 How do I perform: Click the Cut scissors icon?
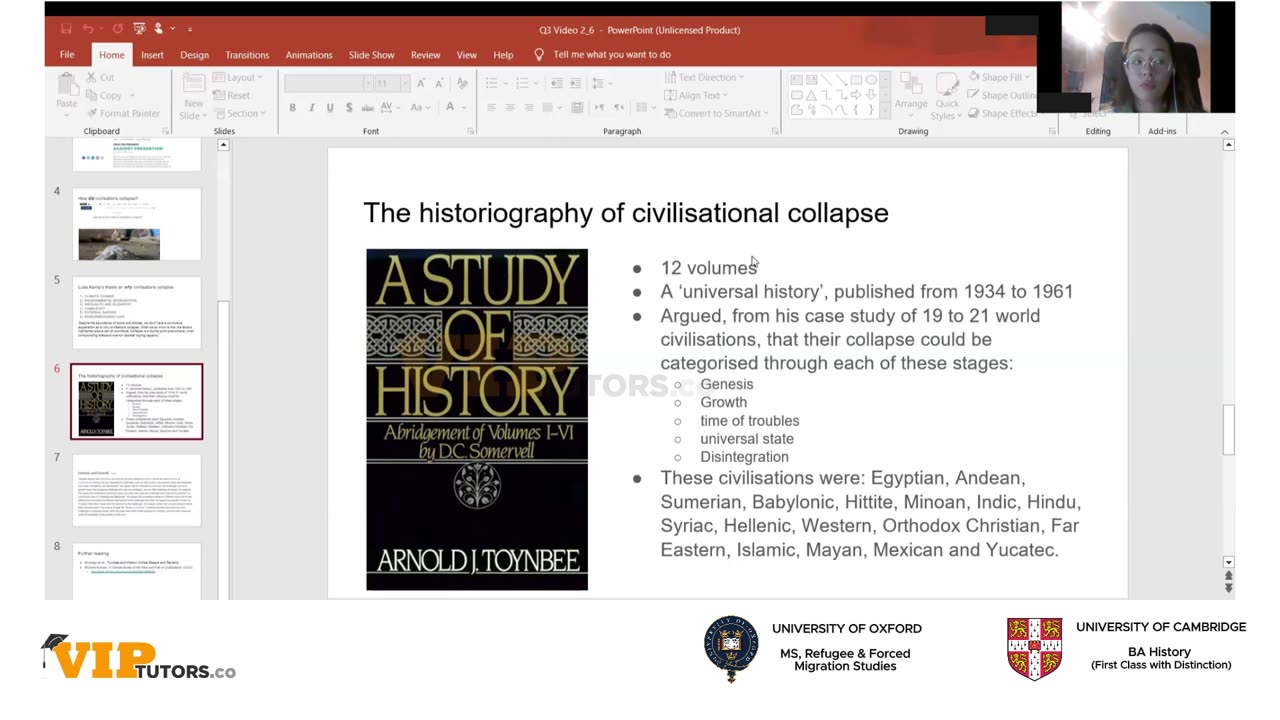91,77
